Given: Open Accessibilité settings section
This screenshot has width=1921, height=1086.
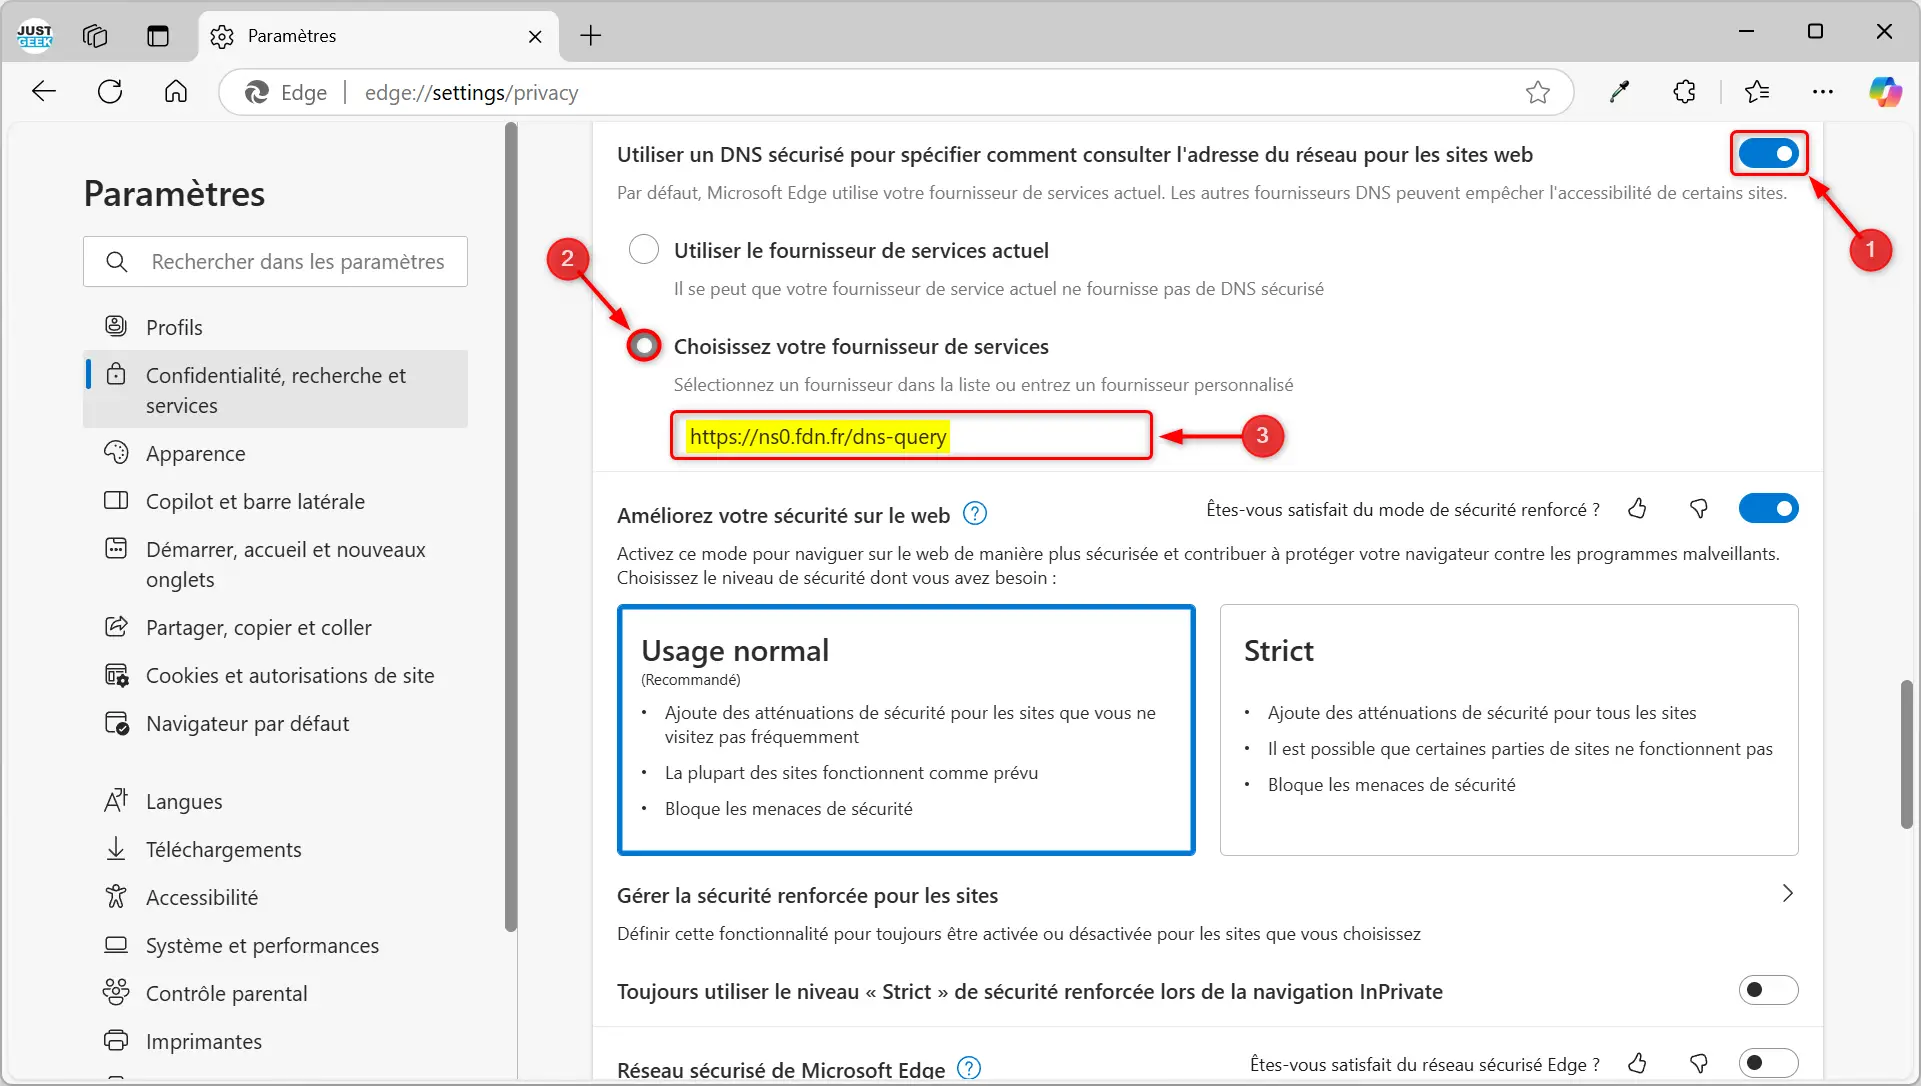Looking at the screenshot, I should point(275,897).
